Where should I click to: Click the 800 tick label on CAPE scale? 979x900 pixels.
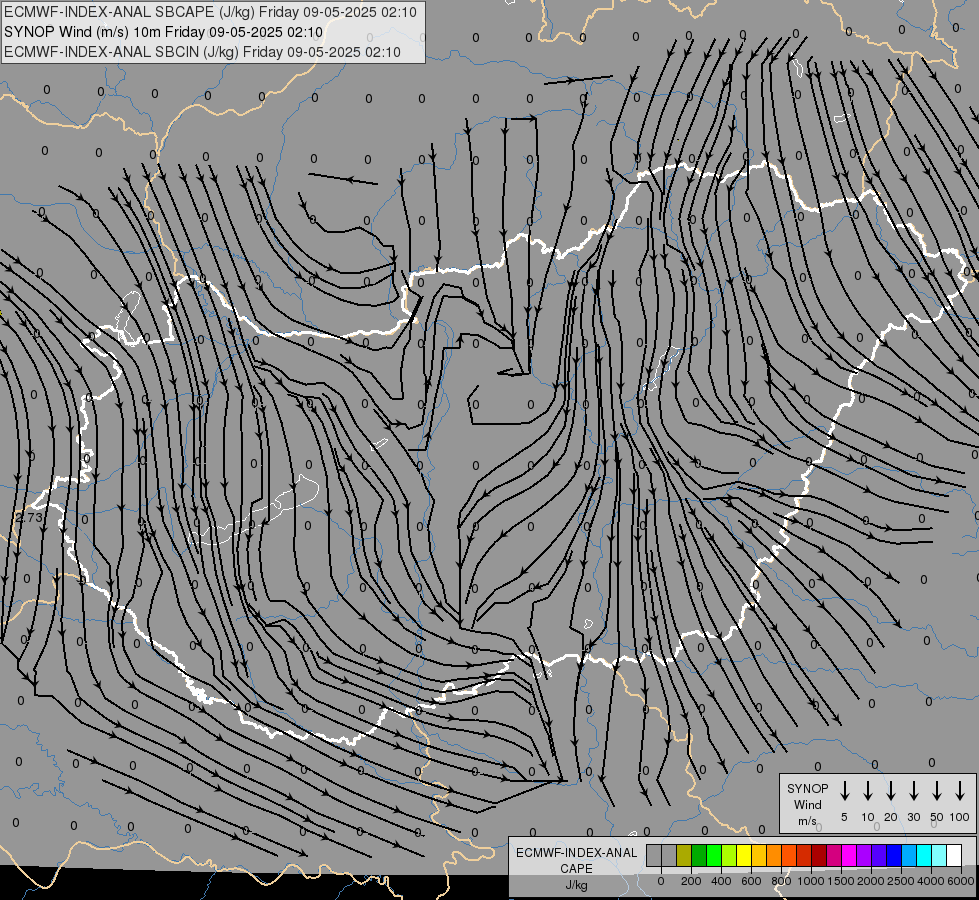781,881
